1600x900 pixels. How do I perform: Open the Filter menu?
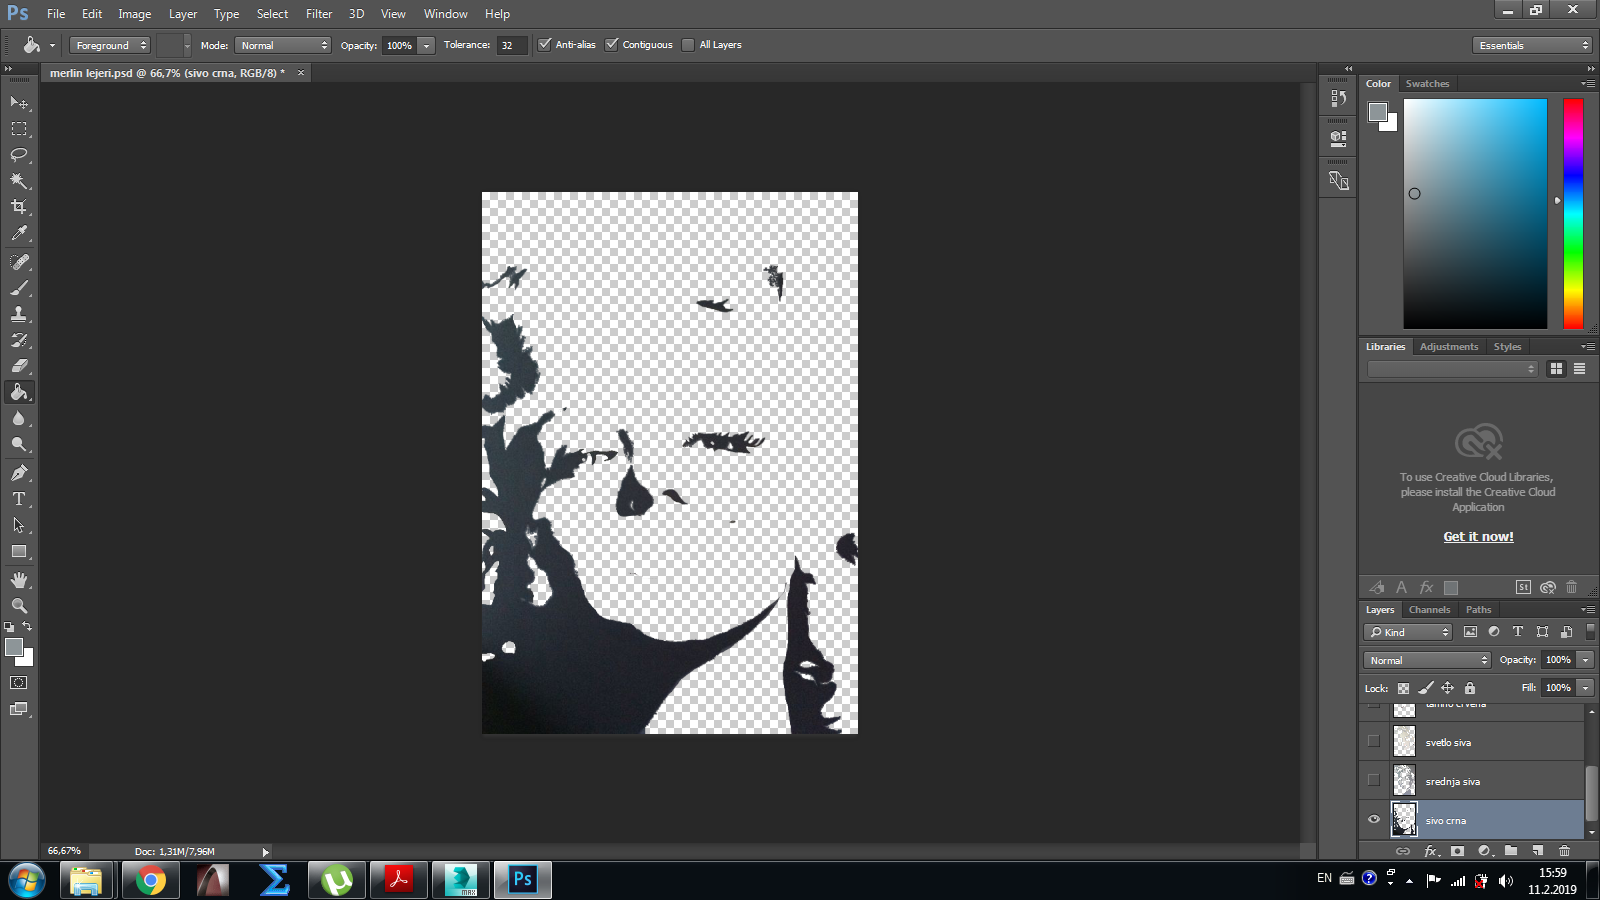[319, 14]
